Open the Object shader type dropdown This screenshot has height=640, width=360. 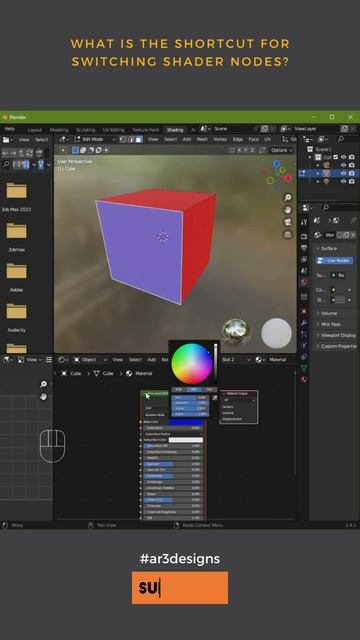91,360
